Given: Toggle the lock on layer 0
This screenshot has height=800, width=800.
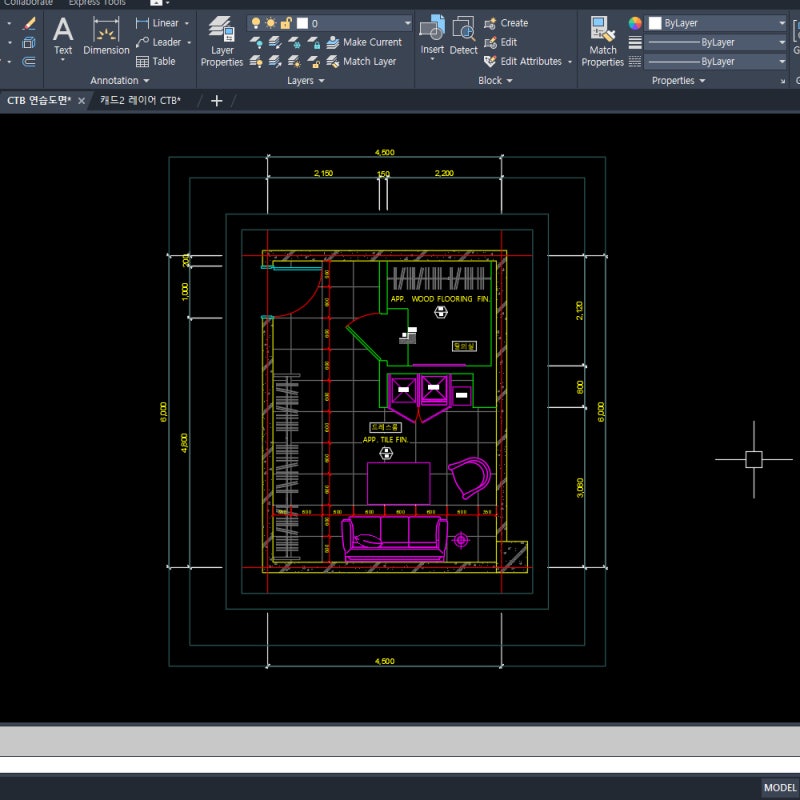Looking at the screenshot, I should pos(286,23).
